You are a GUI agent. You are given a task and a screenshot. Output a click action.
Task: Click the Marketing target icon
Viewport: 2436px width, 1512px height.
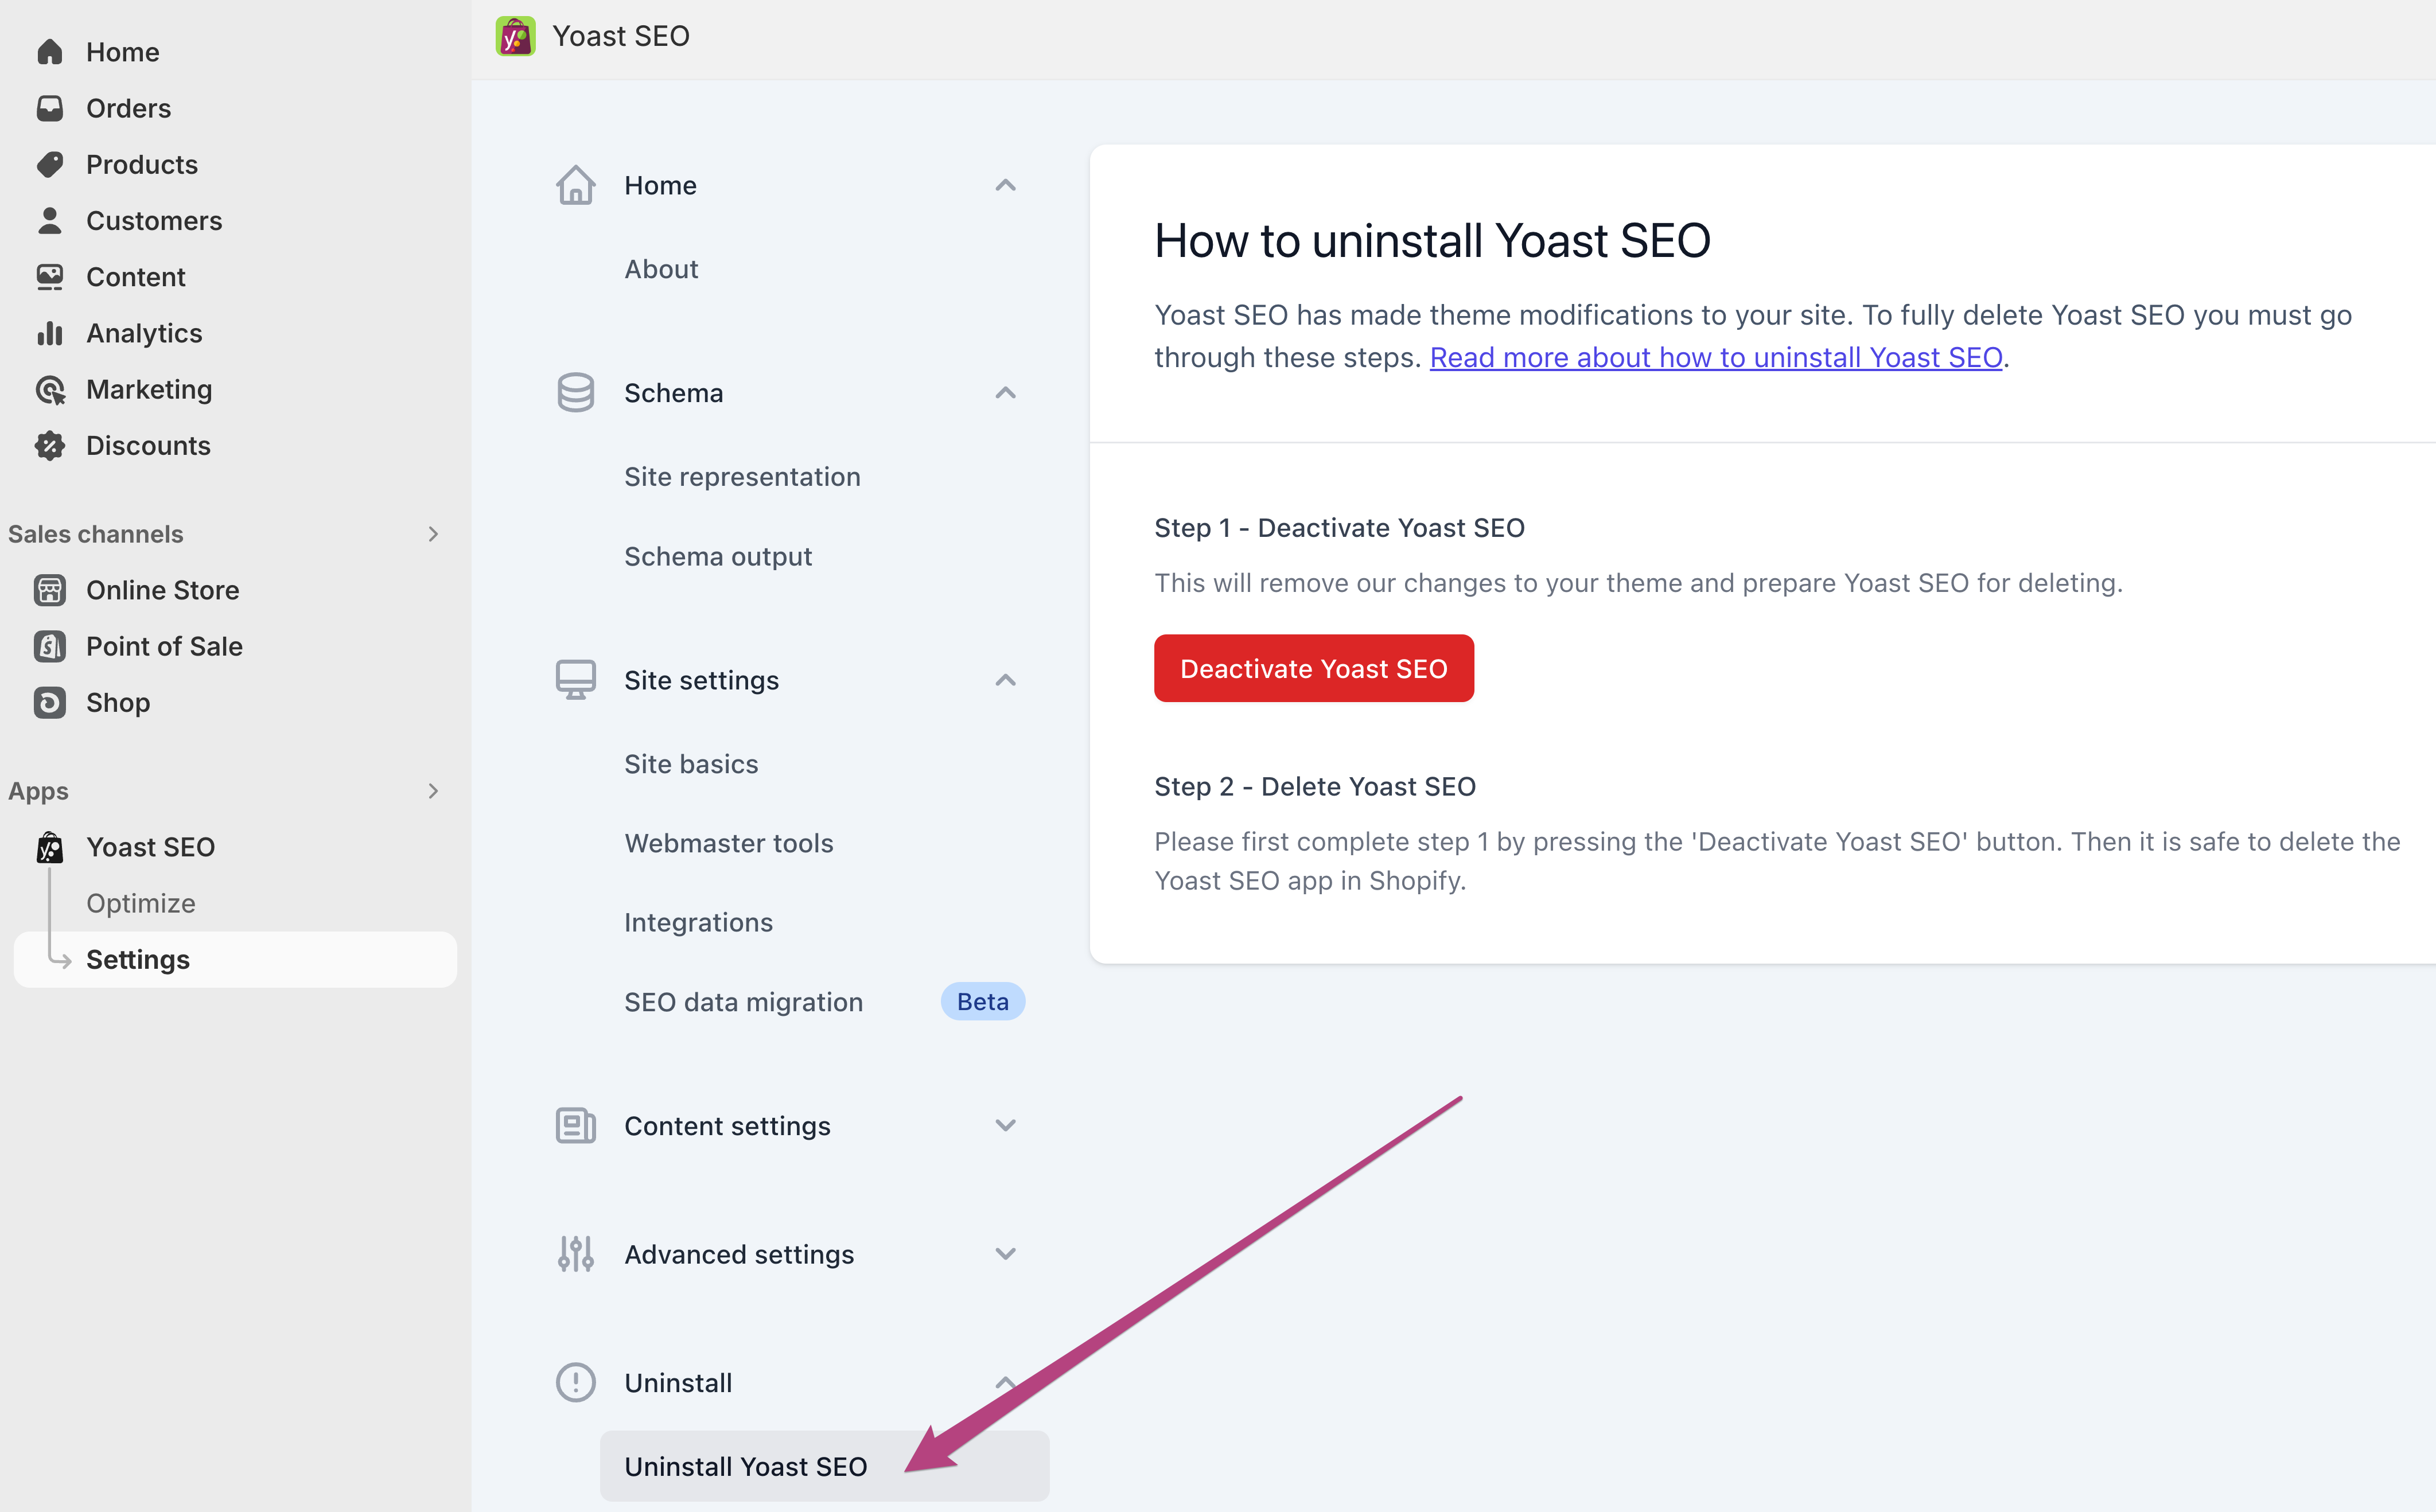49,389
